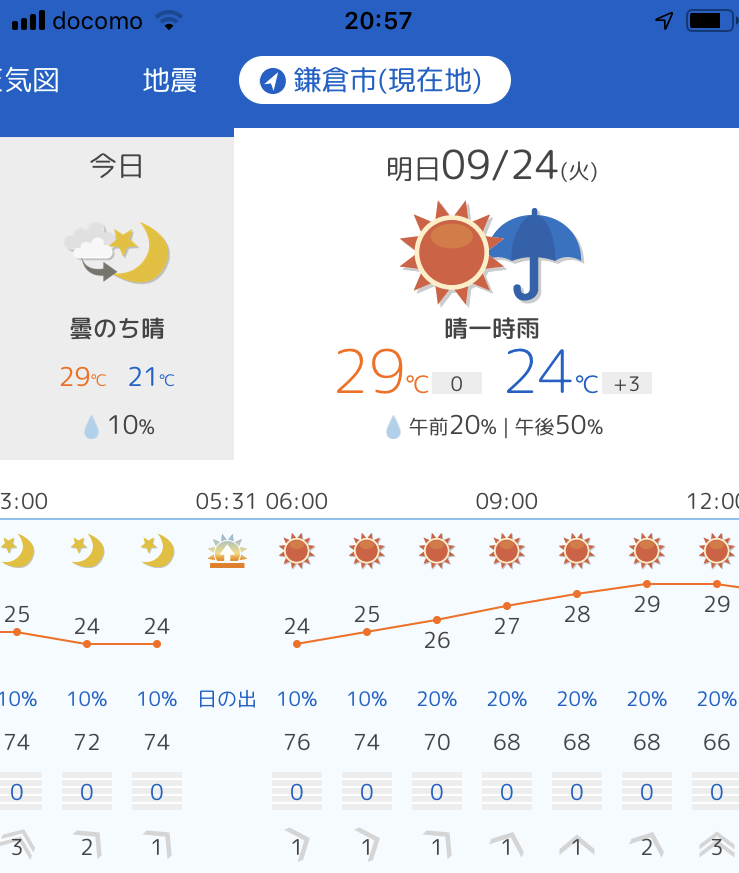Tap the sun icon at 09:00
The height and width of the screenshot is (873, 739).
point(507,551)
